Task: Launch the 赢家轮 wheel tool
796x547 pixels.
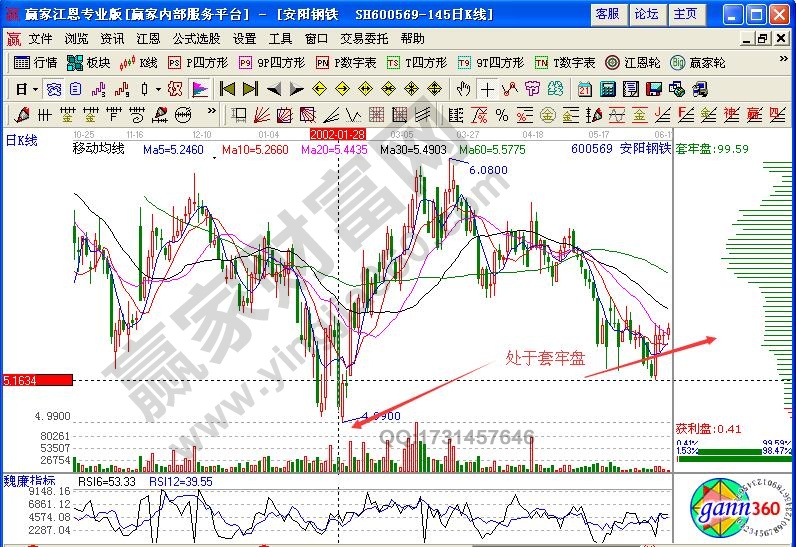Action: [697, 62]
